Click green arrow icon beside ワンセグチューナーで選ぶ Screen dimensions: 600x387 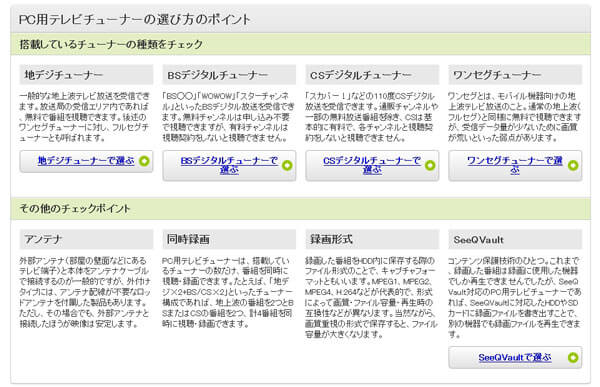[573, 165]
